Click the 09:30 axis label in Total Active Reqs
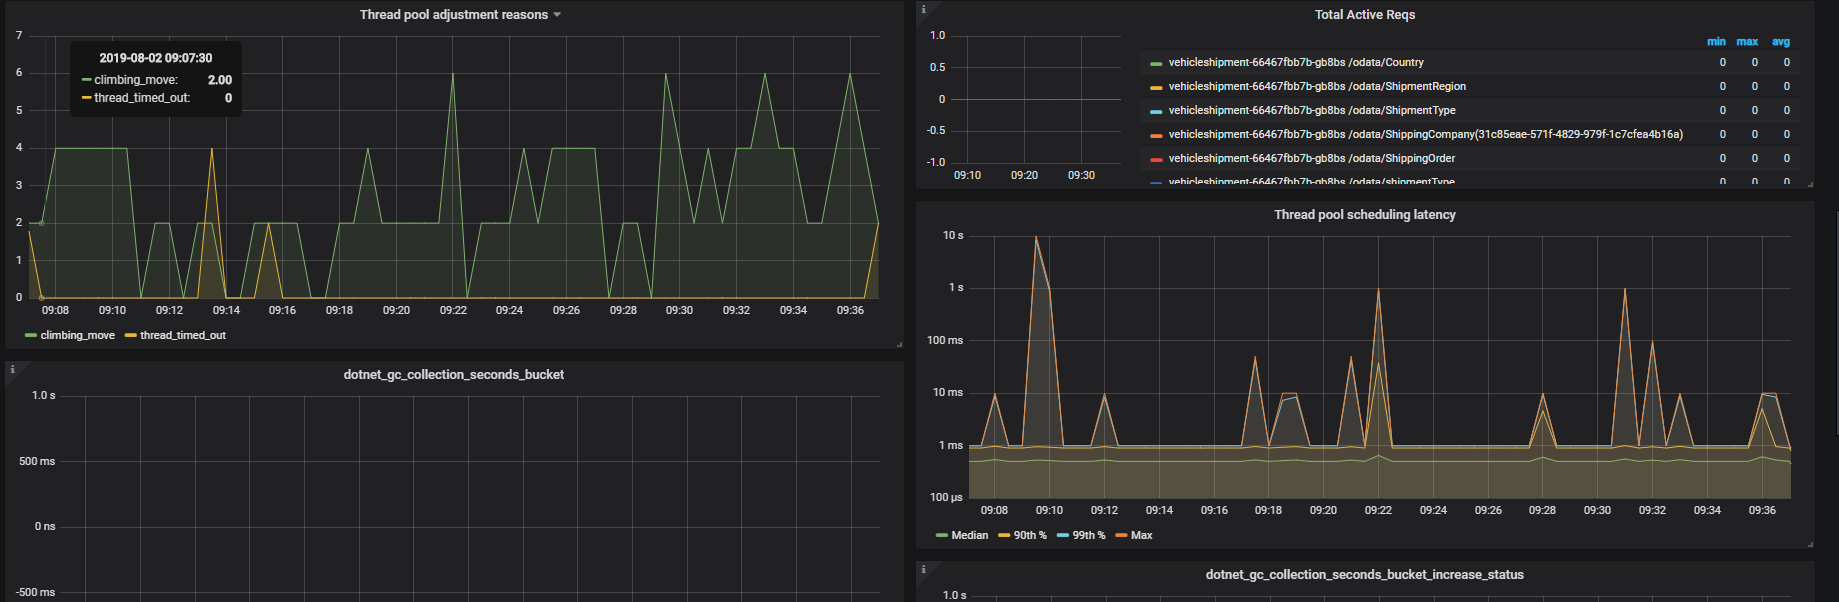Image resolution: width=1839 pixels, height=602 pixels. (1081, 175)
